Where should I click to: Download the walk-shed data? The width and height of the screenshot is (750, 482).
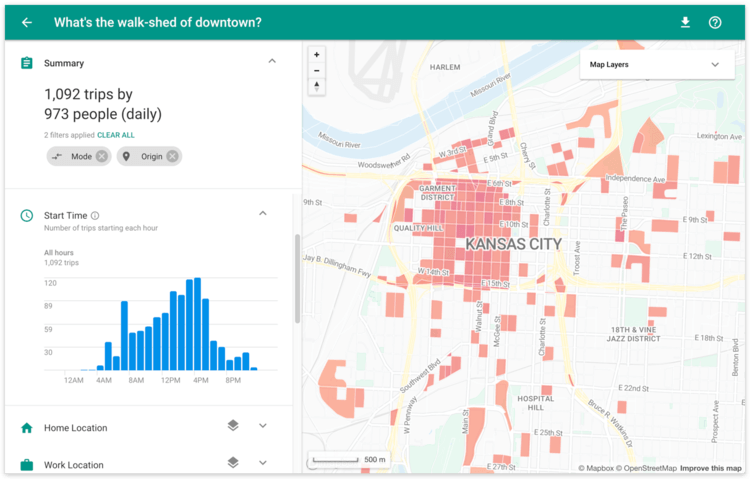click(x=685, y=23)
